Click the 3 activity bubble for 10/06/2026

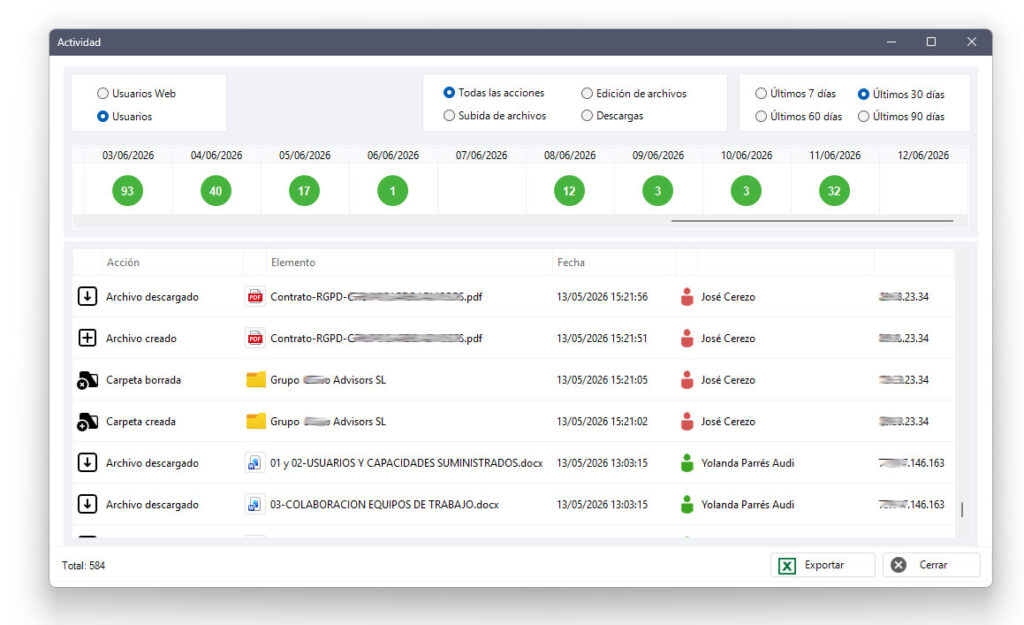[746, 191]
